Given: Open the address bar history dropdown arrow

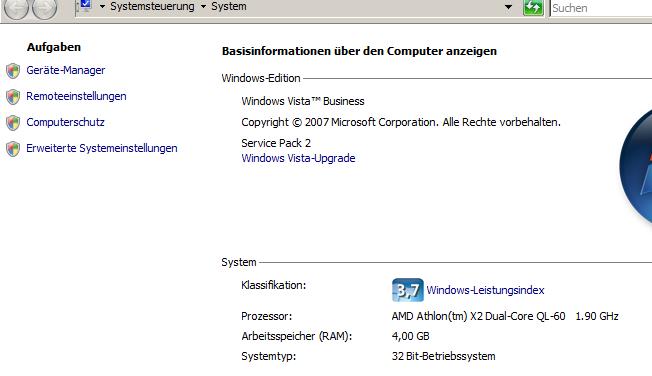Looking at the screenshot, I should pyautogui.click(x=508, y=7).
